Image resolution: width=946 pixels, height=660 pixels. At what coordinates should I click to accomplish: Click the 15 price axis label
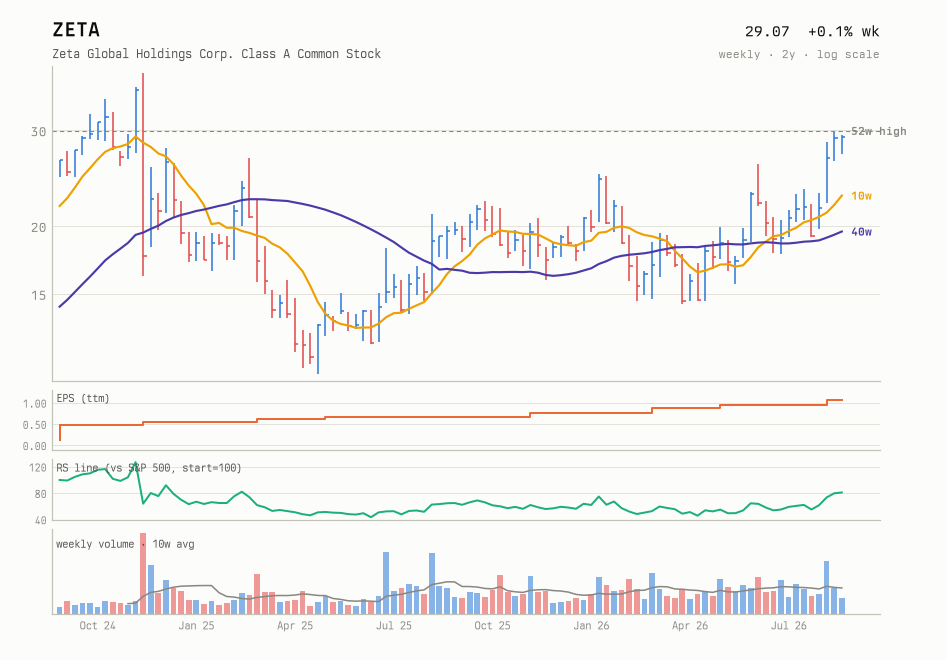[x=38, y=295]
